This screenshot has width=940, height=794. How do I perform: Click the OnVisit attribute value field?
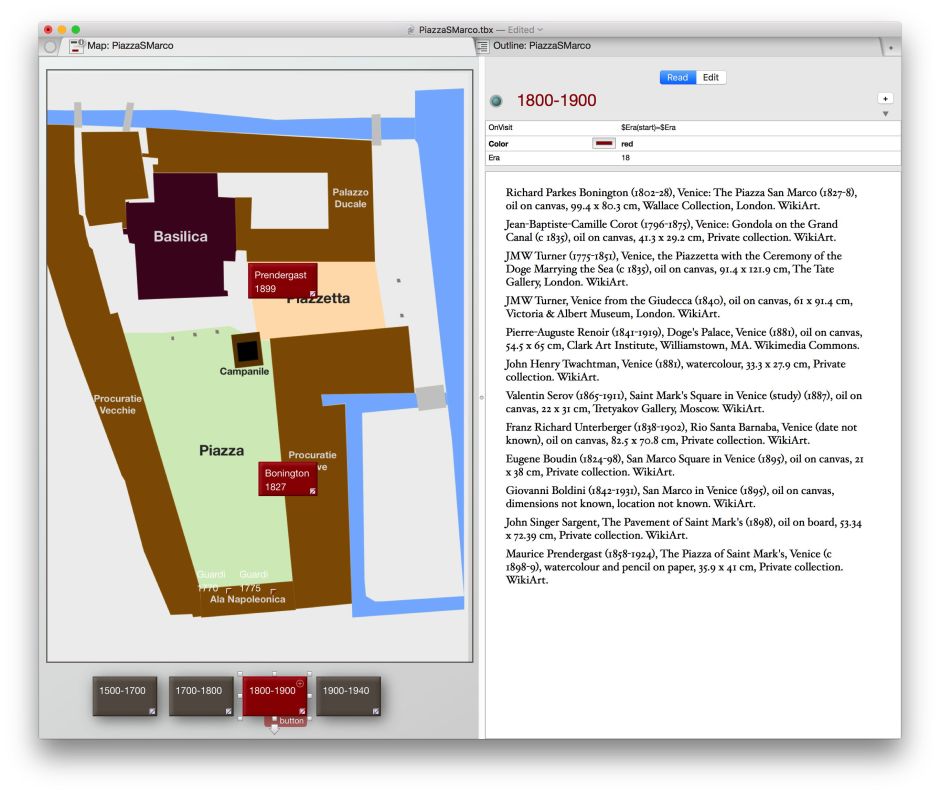[x=750, y=128]
